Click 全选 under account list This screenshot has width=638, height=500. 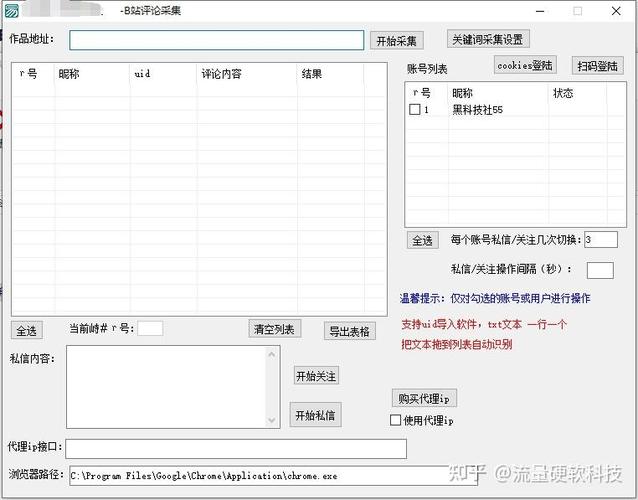pyautogui.click(x=422, y=240)
